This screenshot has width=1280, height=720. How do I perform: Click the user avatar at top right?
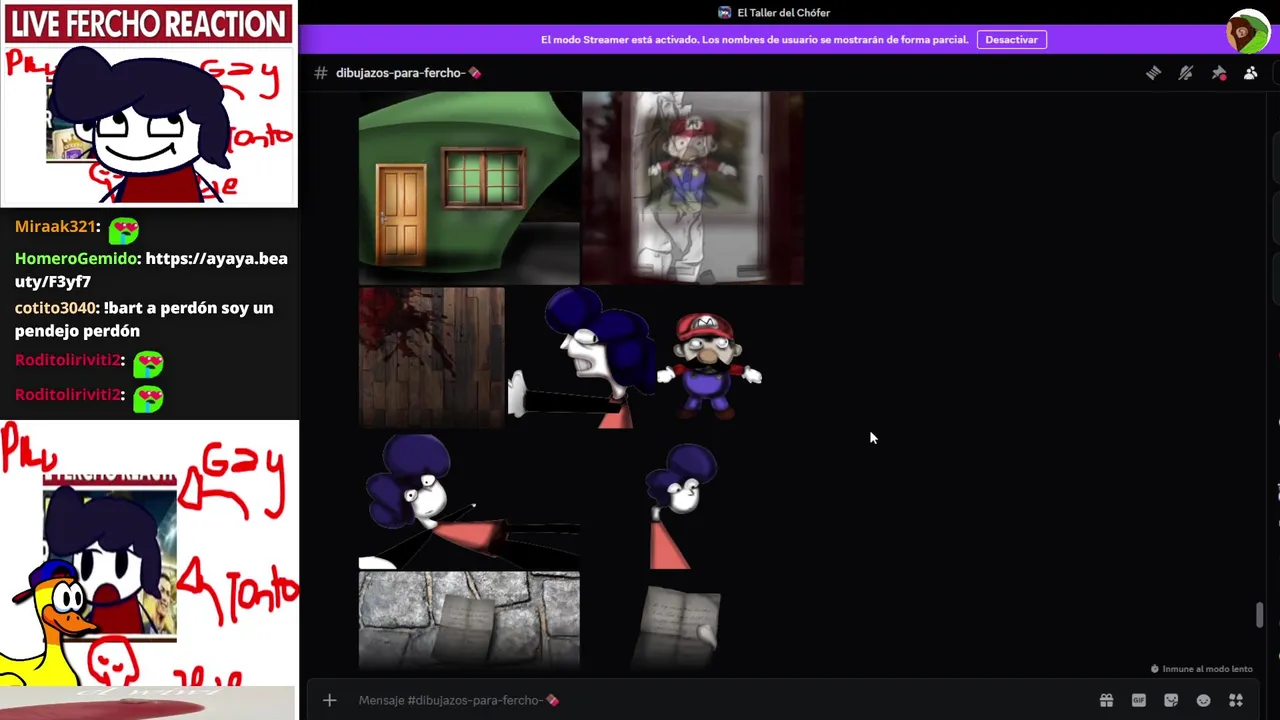point(1247,32)
